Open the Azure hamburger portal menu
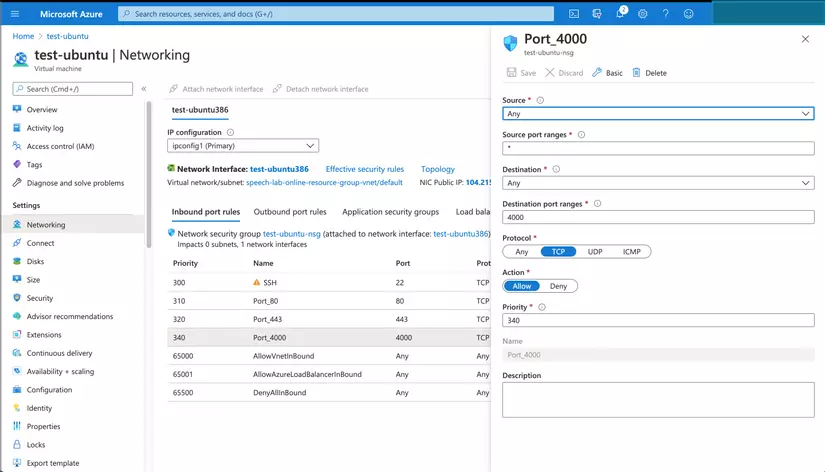The image size is (825, 472). click(x=15, y=14)
